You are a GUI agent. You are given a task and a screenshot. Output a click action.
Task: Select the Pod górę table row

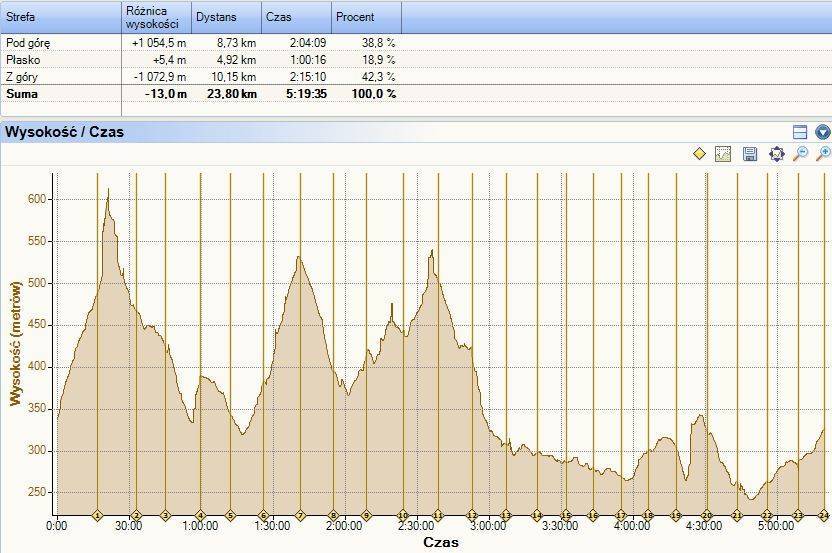200,43
